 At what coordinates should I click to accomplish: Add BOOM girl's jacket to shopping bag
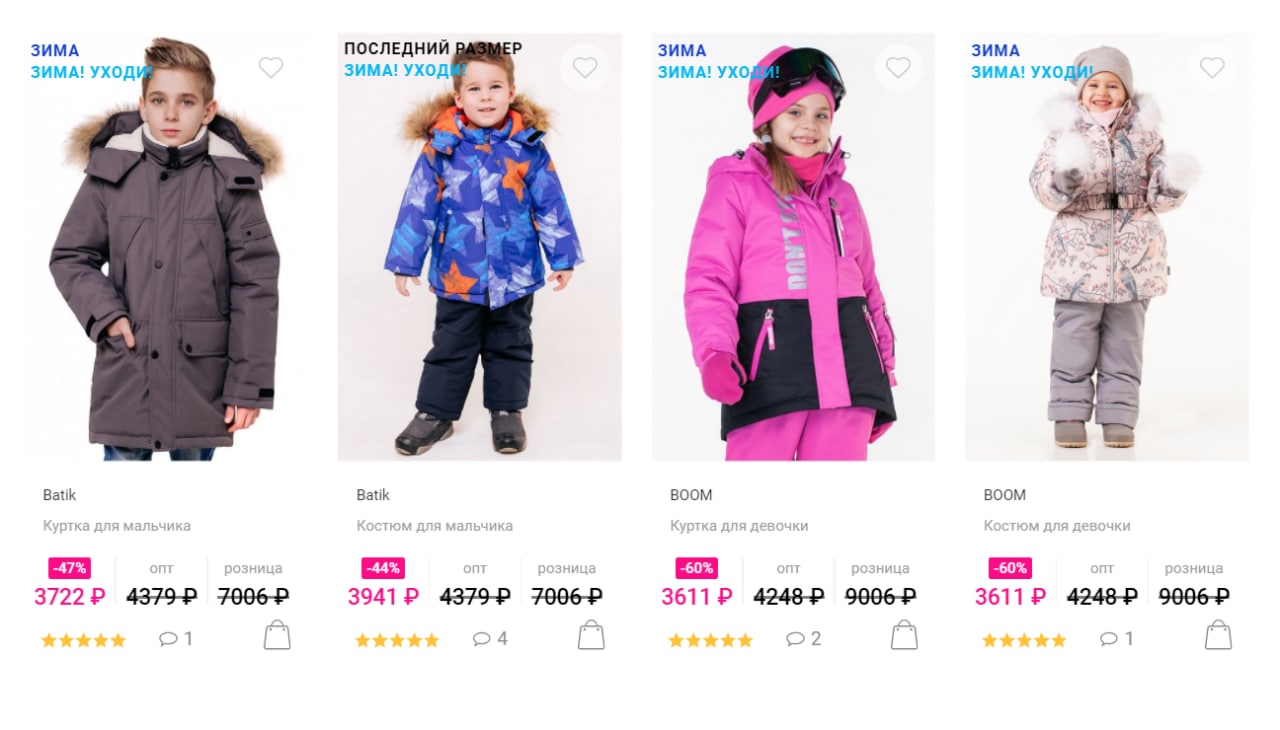[x=904, y=635]
